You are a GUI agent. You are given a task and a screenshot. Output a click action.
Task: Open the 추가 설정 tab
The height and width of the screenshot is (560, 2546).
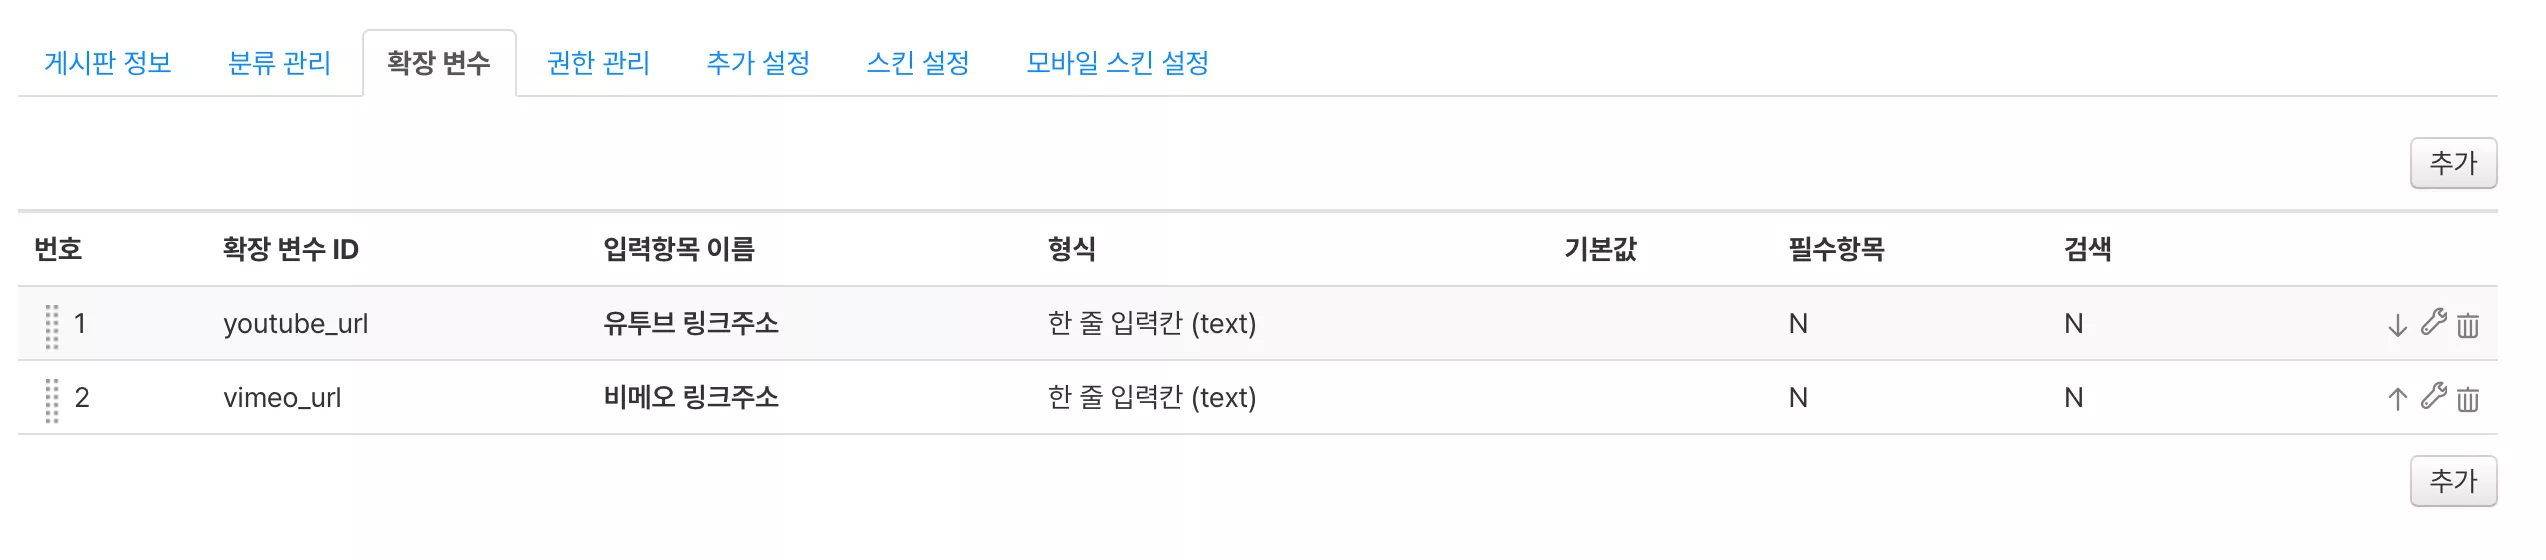(758, 63)
